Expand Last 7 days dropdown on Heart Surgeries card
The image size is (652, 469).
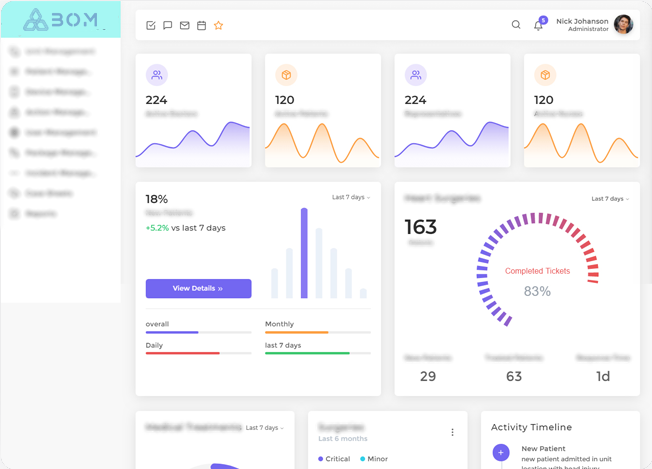click(x=610, y=199)
